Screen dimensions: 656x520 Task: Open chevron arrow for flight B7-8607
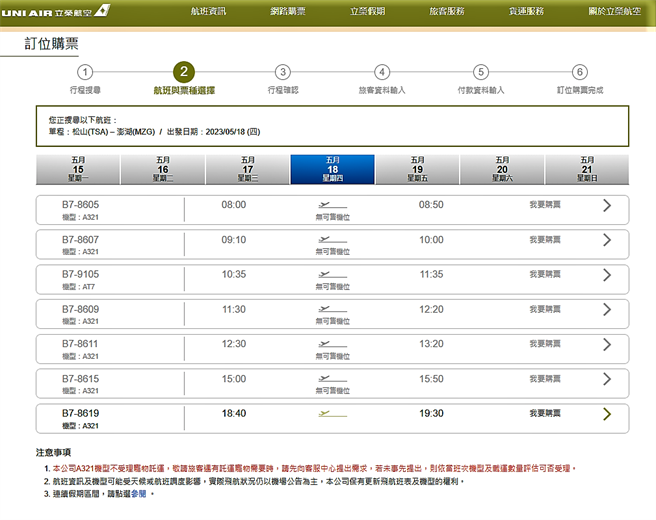pyautogui.click(x=607, y=240)
